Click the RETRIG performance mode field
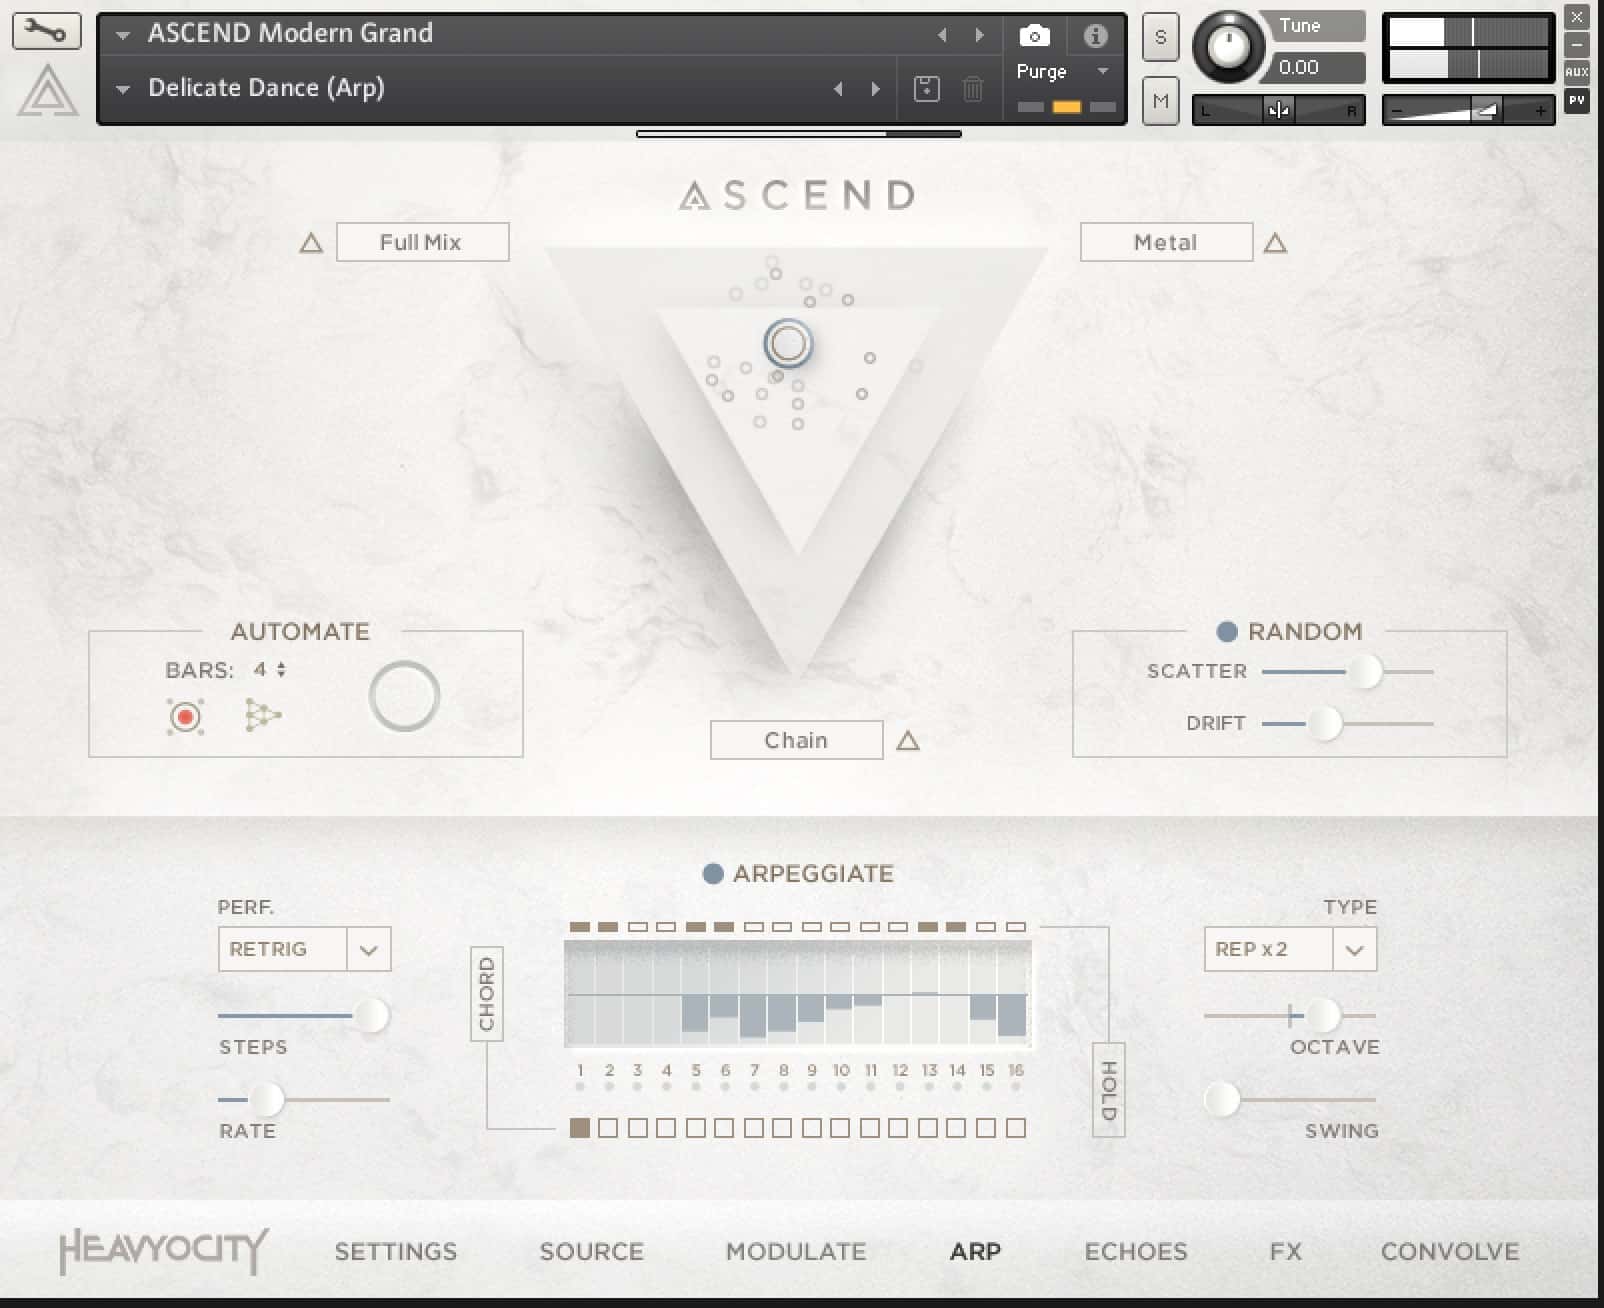 click(283, 950)
